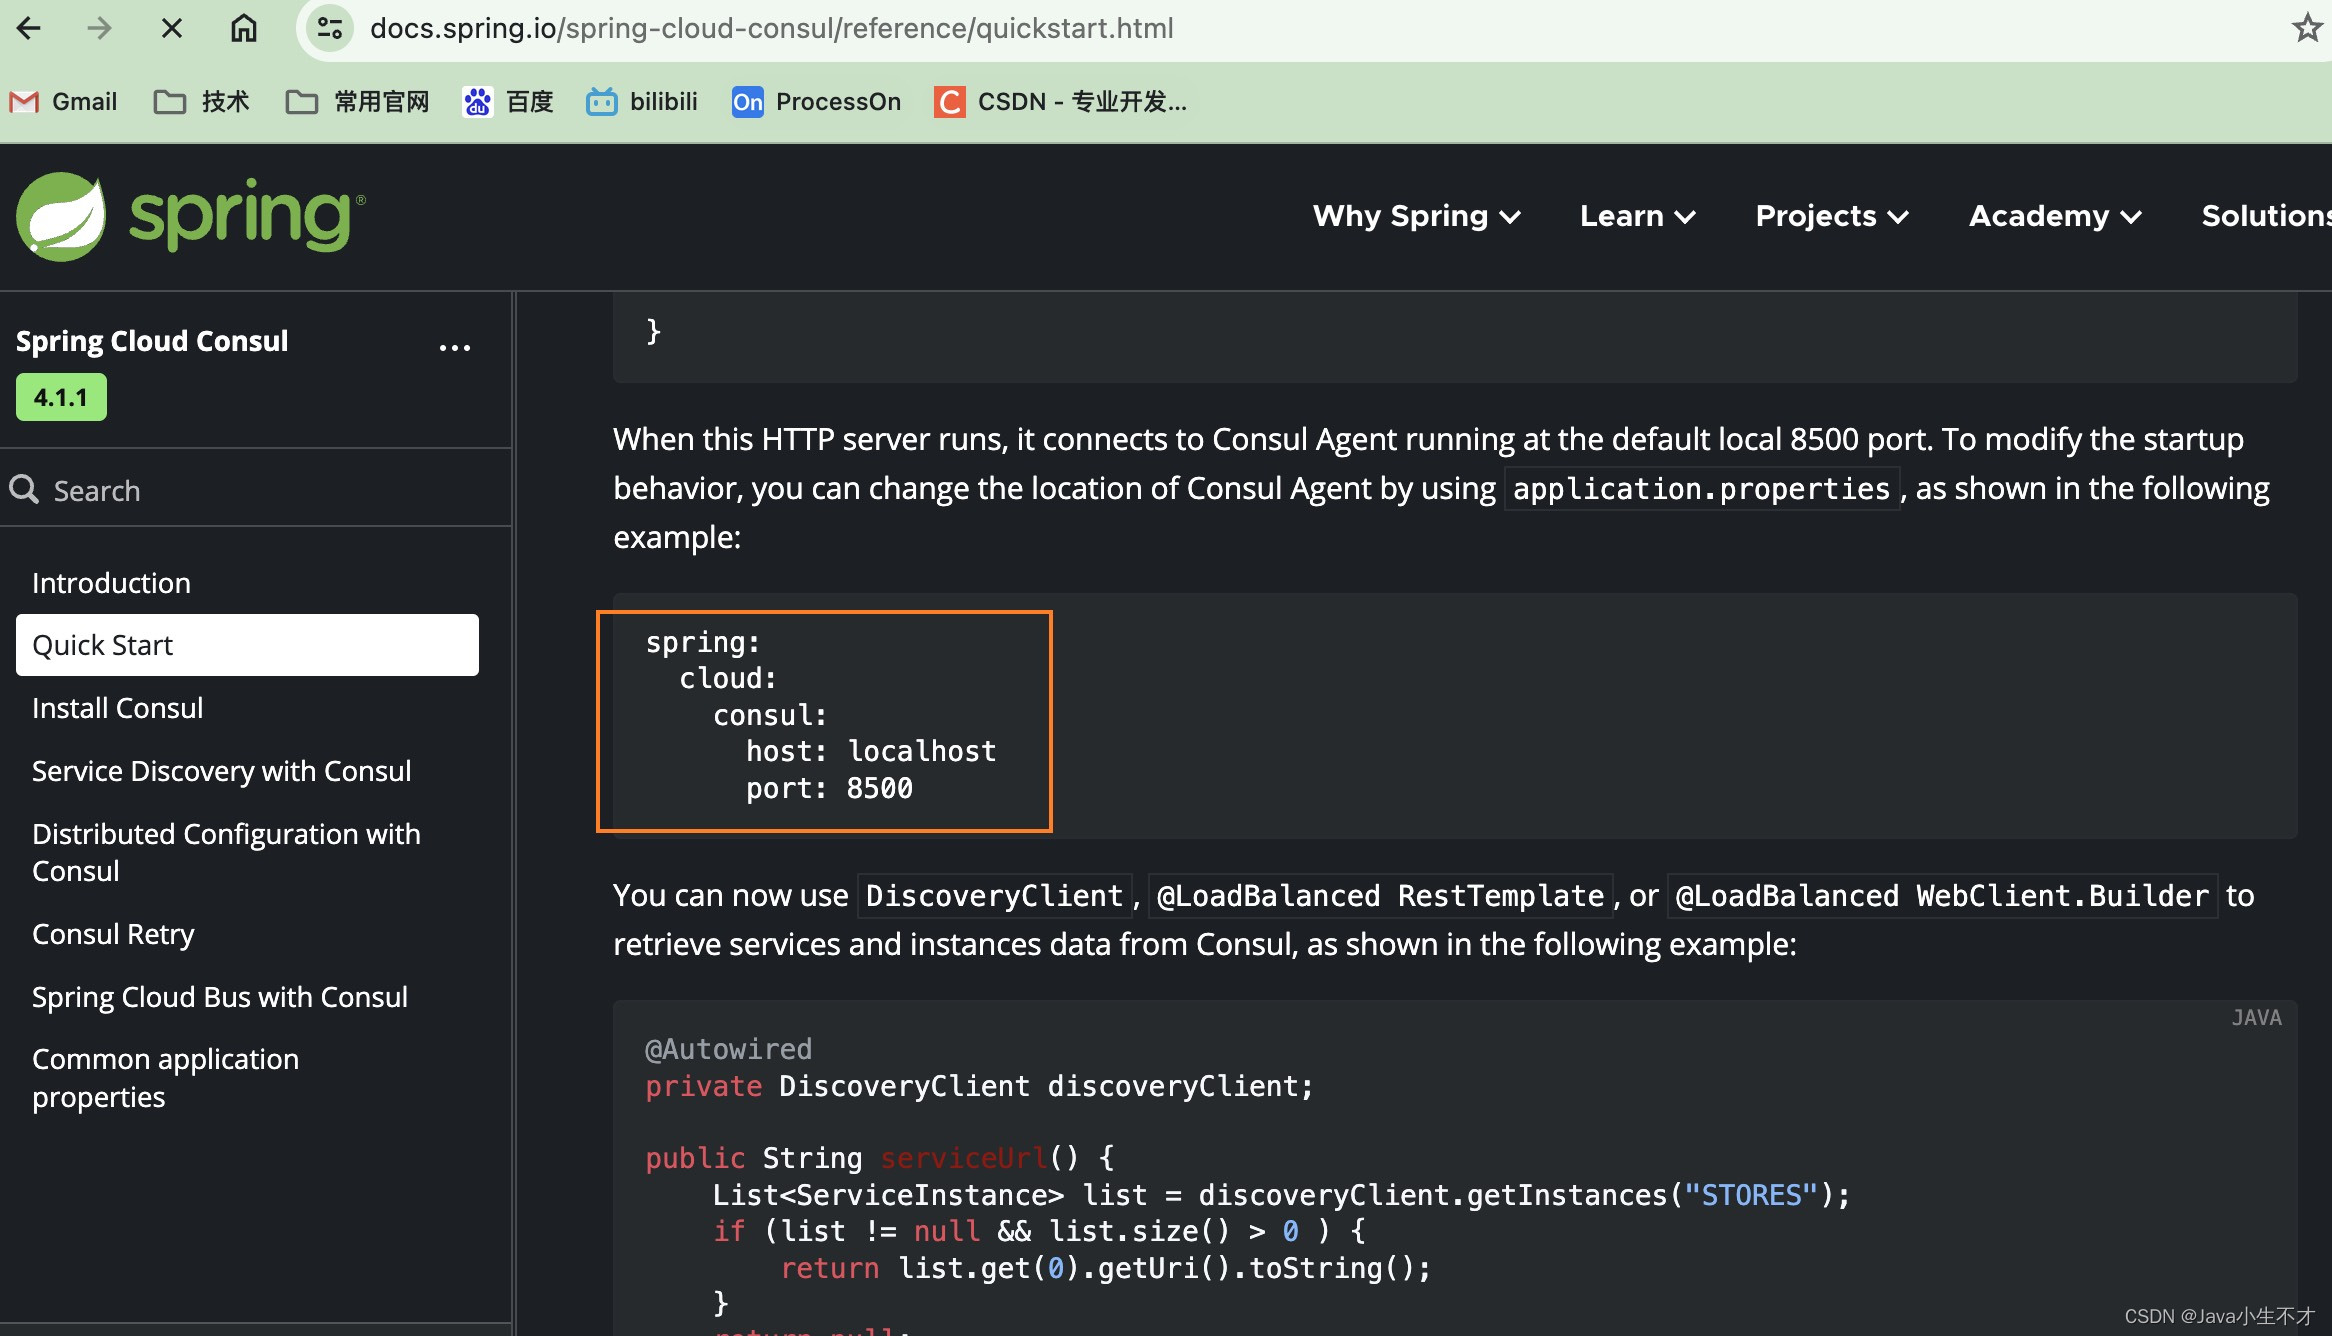Click the address bar URL

pos(771,28)
